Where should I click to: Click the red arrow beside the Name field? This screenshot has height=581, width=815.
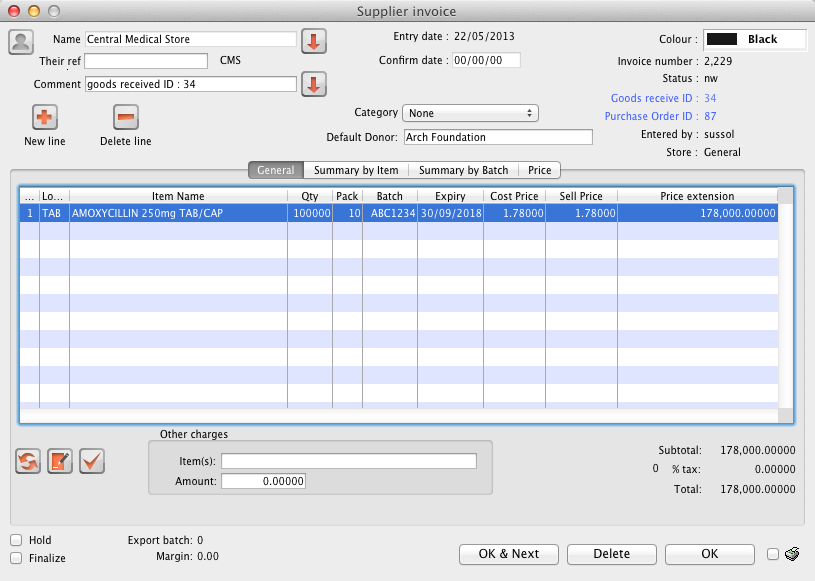click(x=314, y=41)
